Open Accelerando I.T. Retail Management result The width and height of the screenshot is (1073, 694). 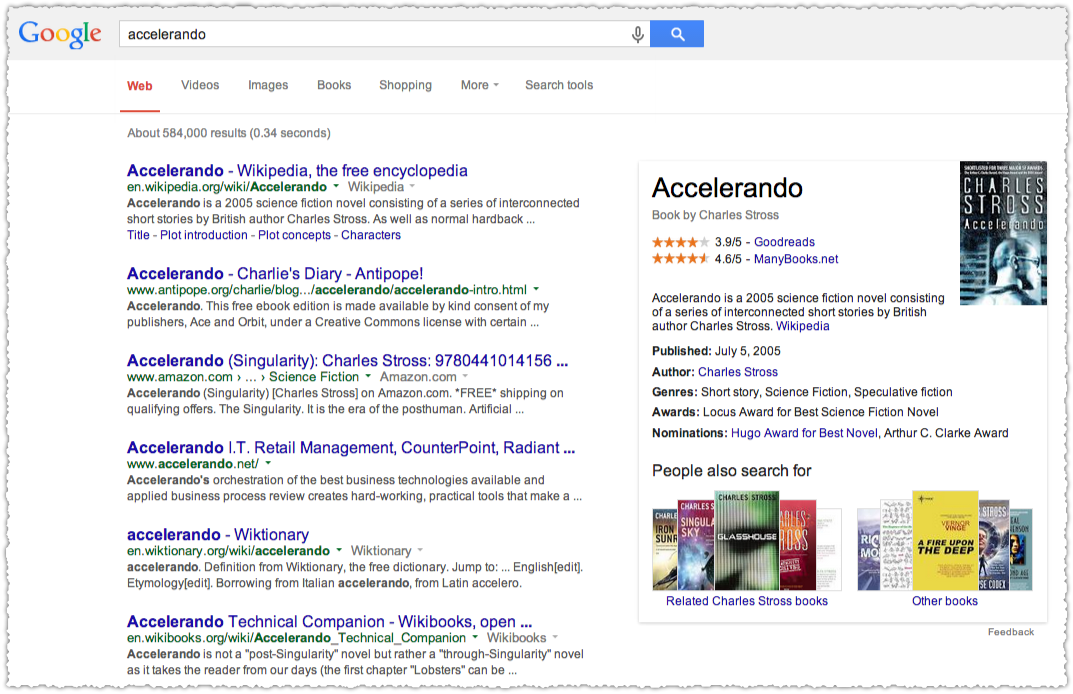351,447
